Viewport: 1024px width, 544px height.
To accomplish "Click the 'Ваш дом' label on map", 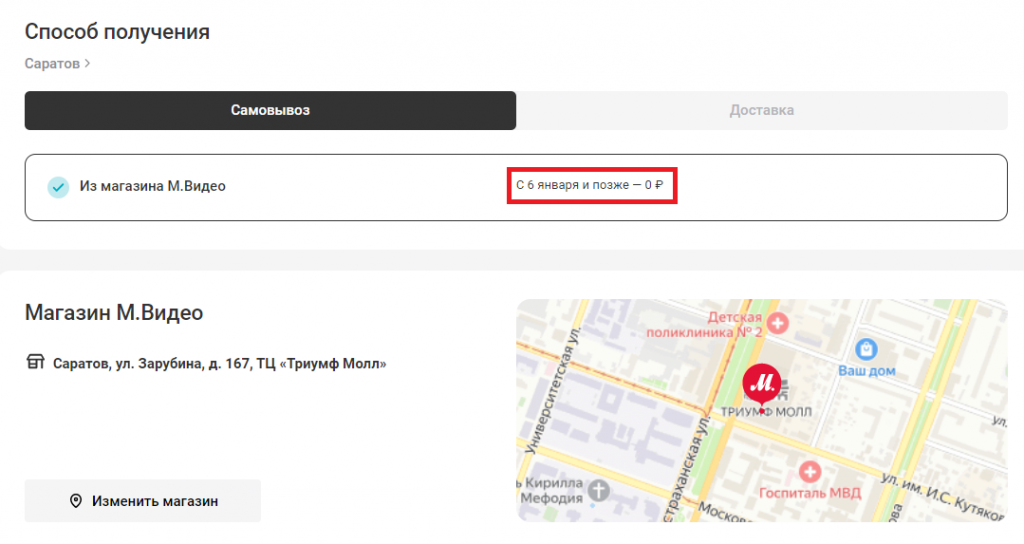I will pos(867,371).
